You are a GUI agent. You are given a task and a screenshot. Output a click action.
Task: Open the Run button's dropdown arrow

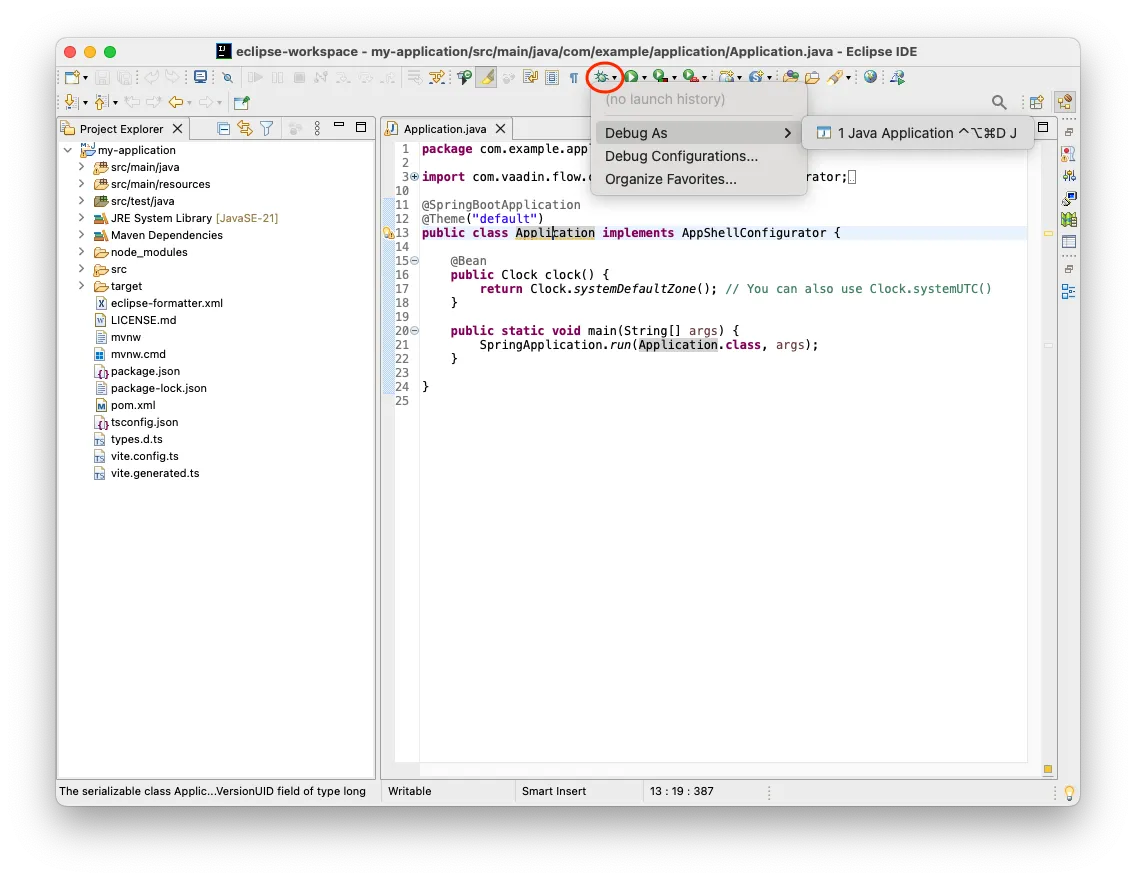(644, 77)
